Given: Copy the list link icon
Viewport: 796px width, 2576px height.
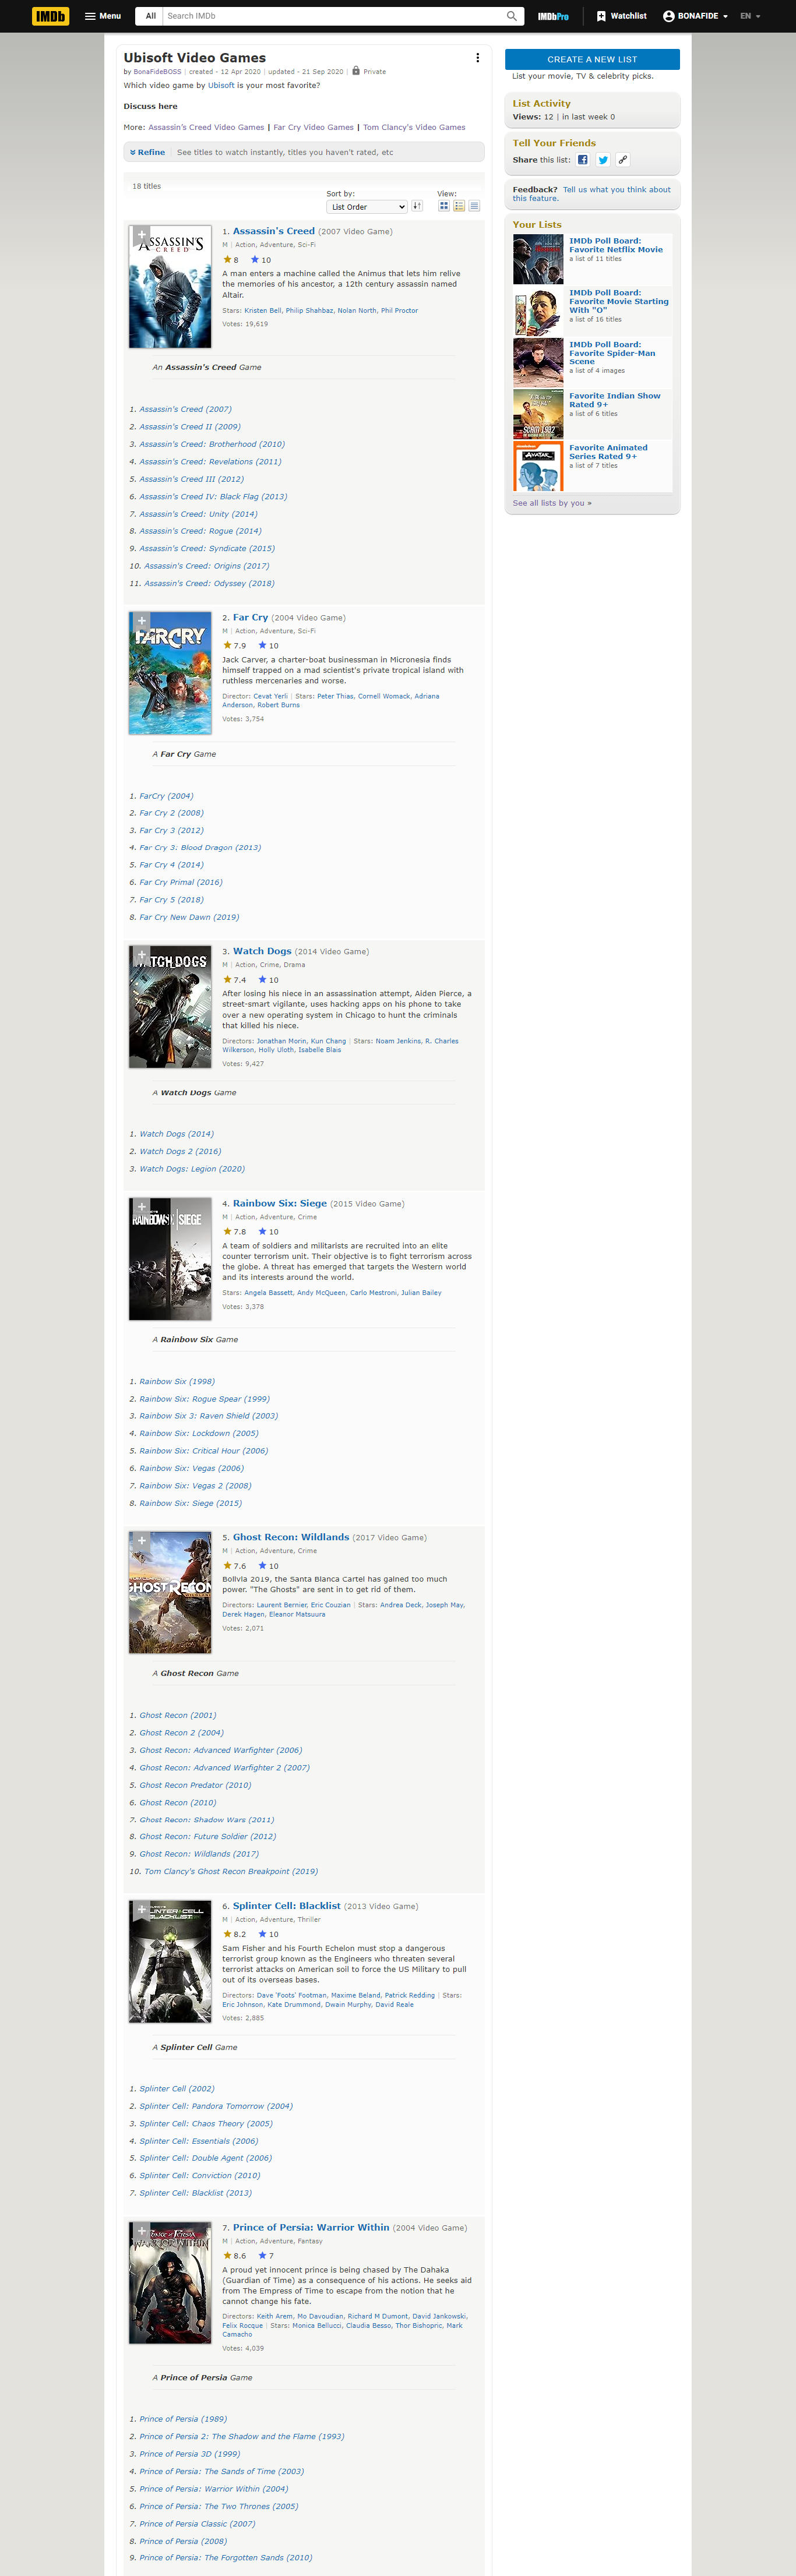Looking at the screenshot, I should click(623, 160).
